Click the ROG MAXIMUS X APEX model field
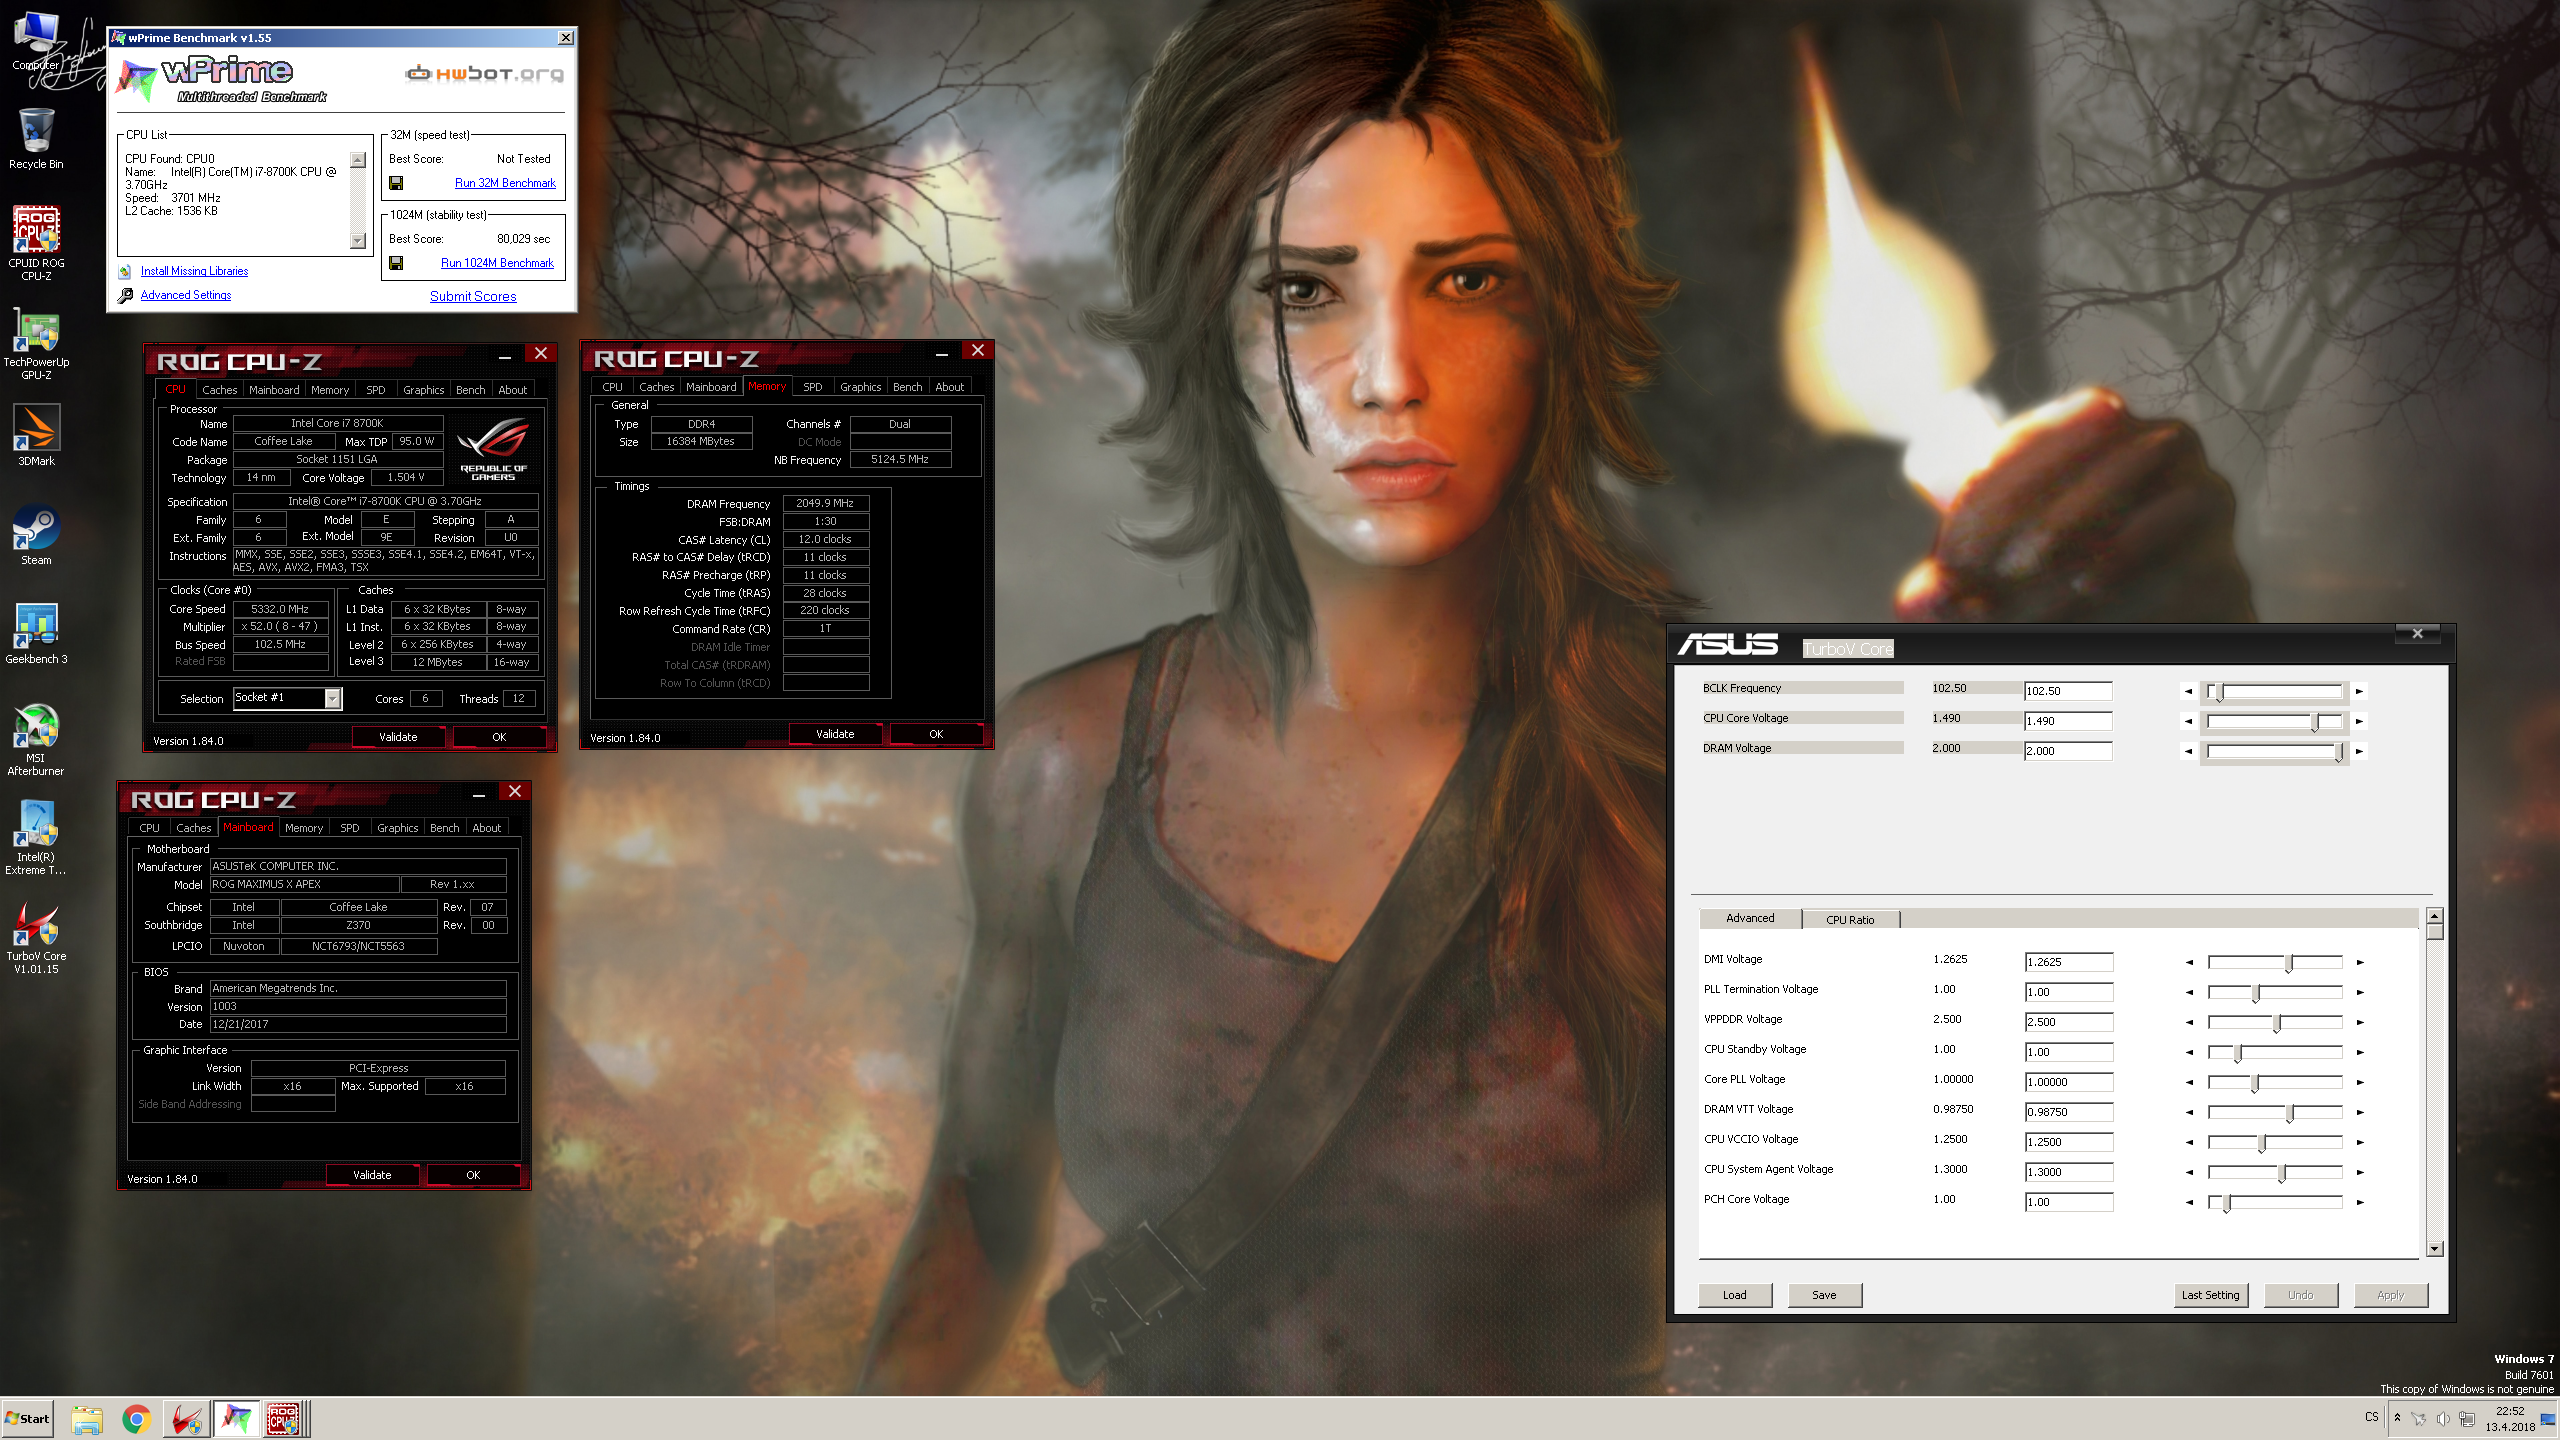Screen dimensions: 2560x1440 (305, 884)
